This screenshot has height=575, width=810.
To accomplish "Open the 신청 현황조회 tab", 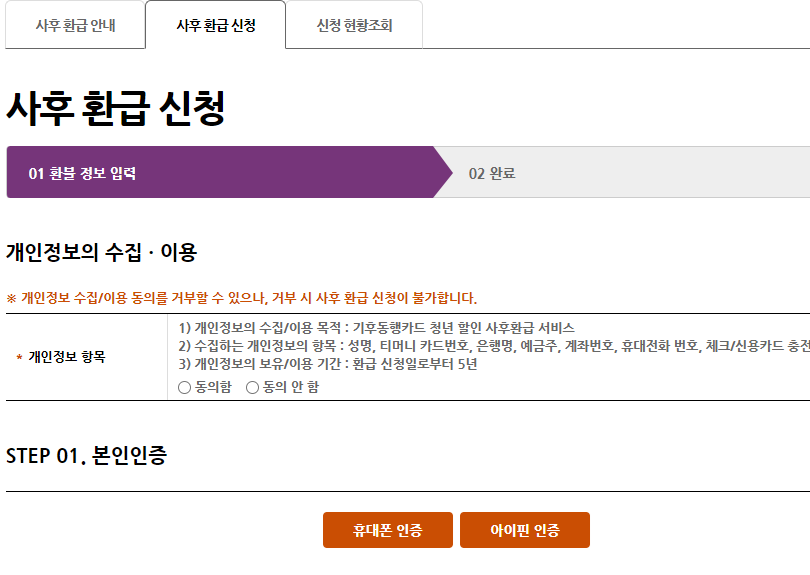I will (354, 25).
